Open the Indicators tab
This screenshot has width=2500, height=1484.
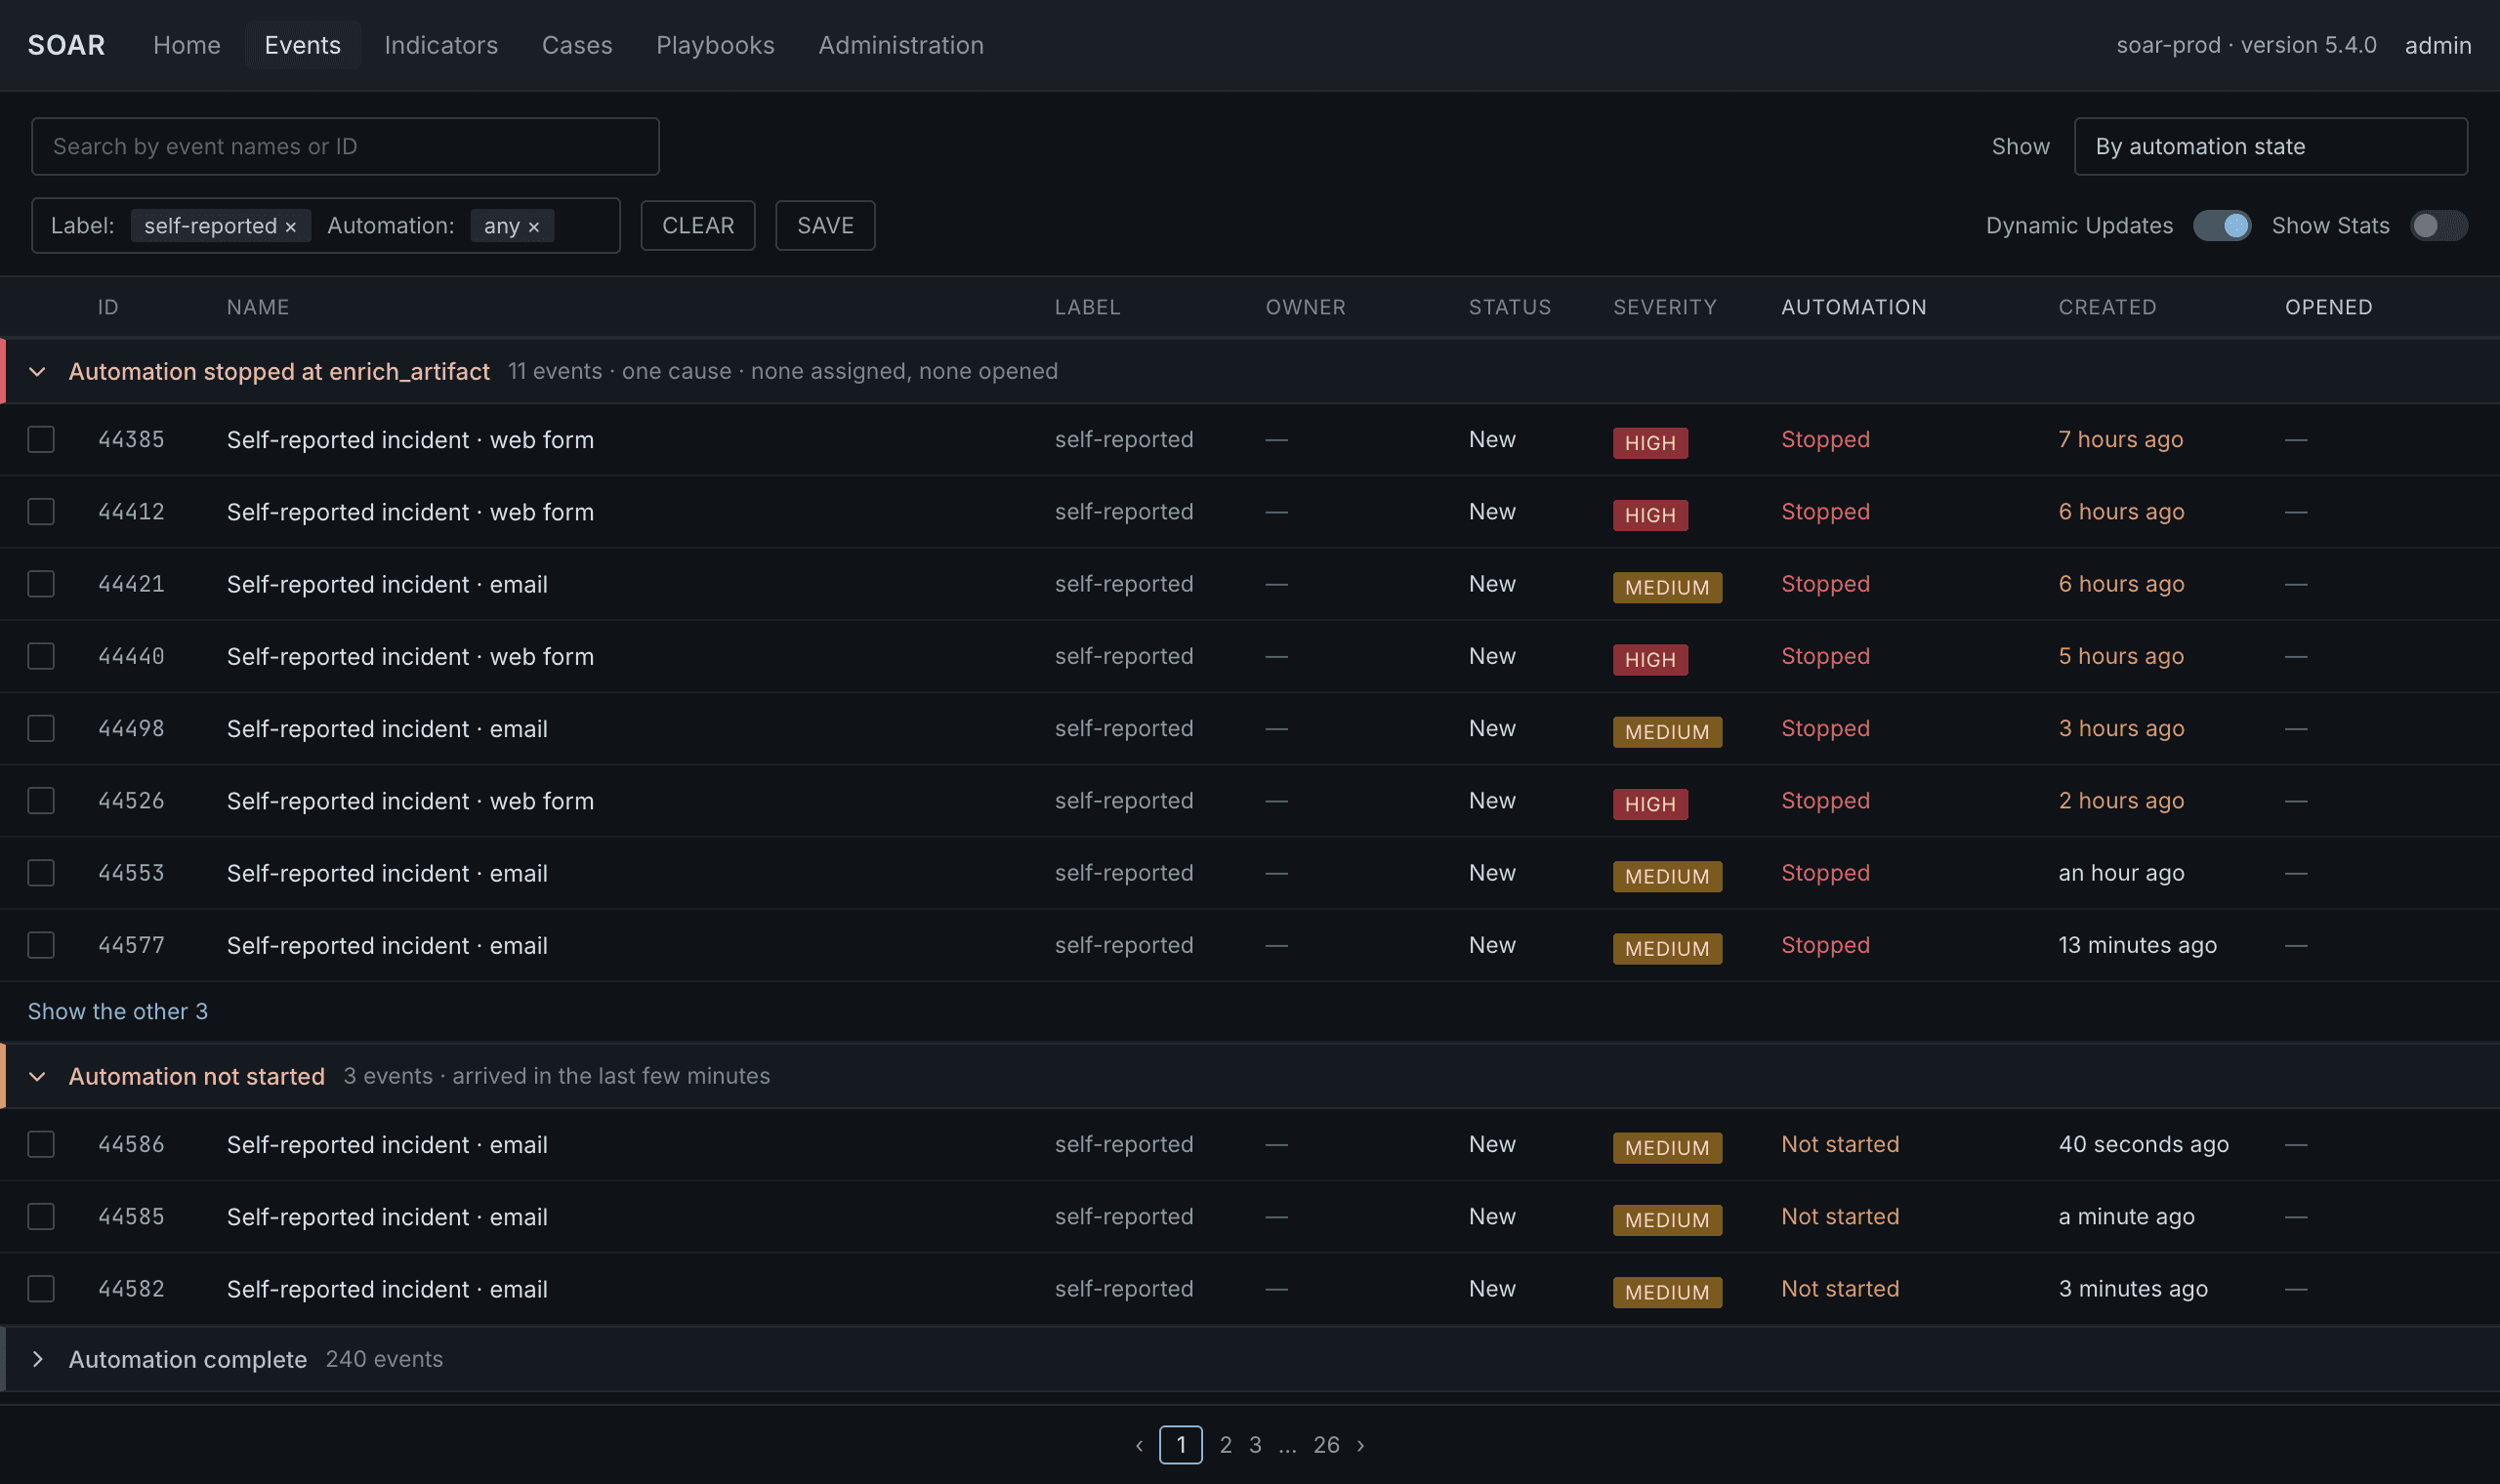coord(441,45)
